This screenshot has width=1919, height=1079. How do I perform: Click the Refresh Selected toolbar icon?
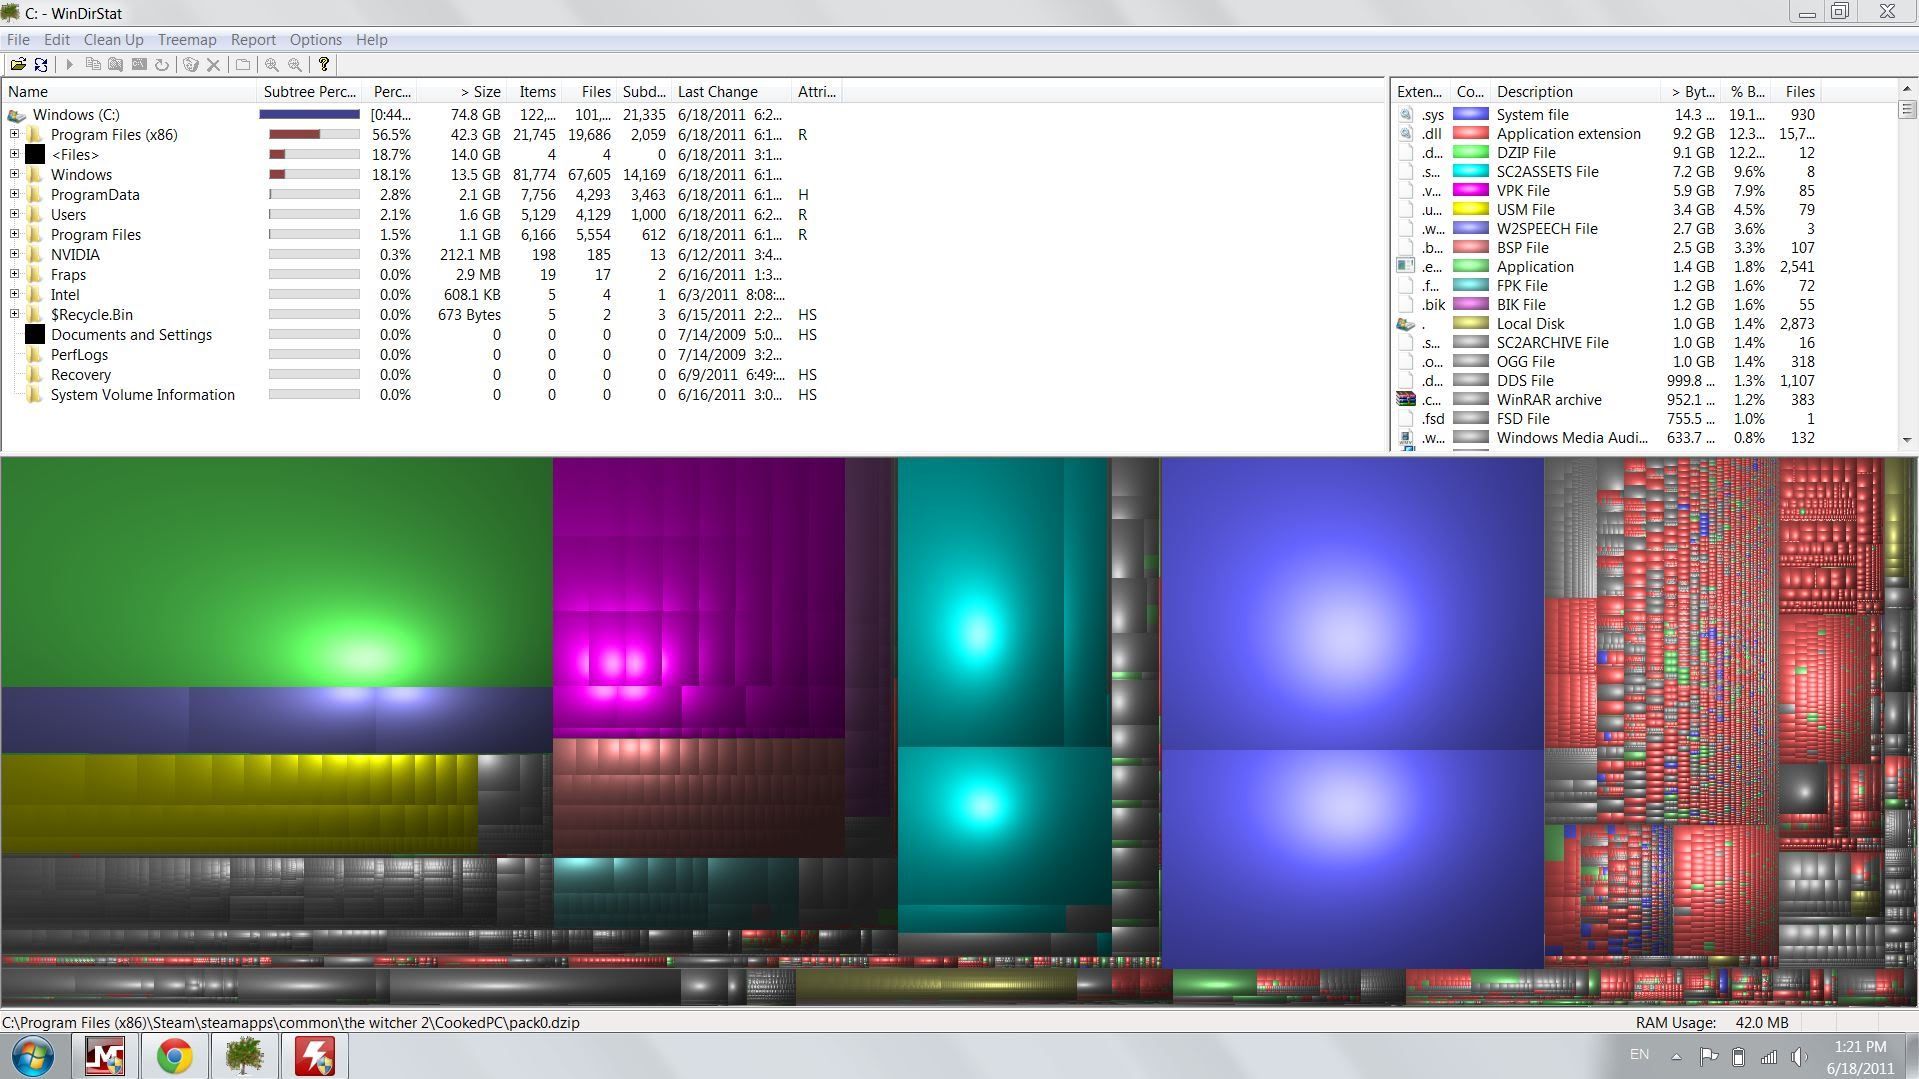[x=162, y=64]
